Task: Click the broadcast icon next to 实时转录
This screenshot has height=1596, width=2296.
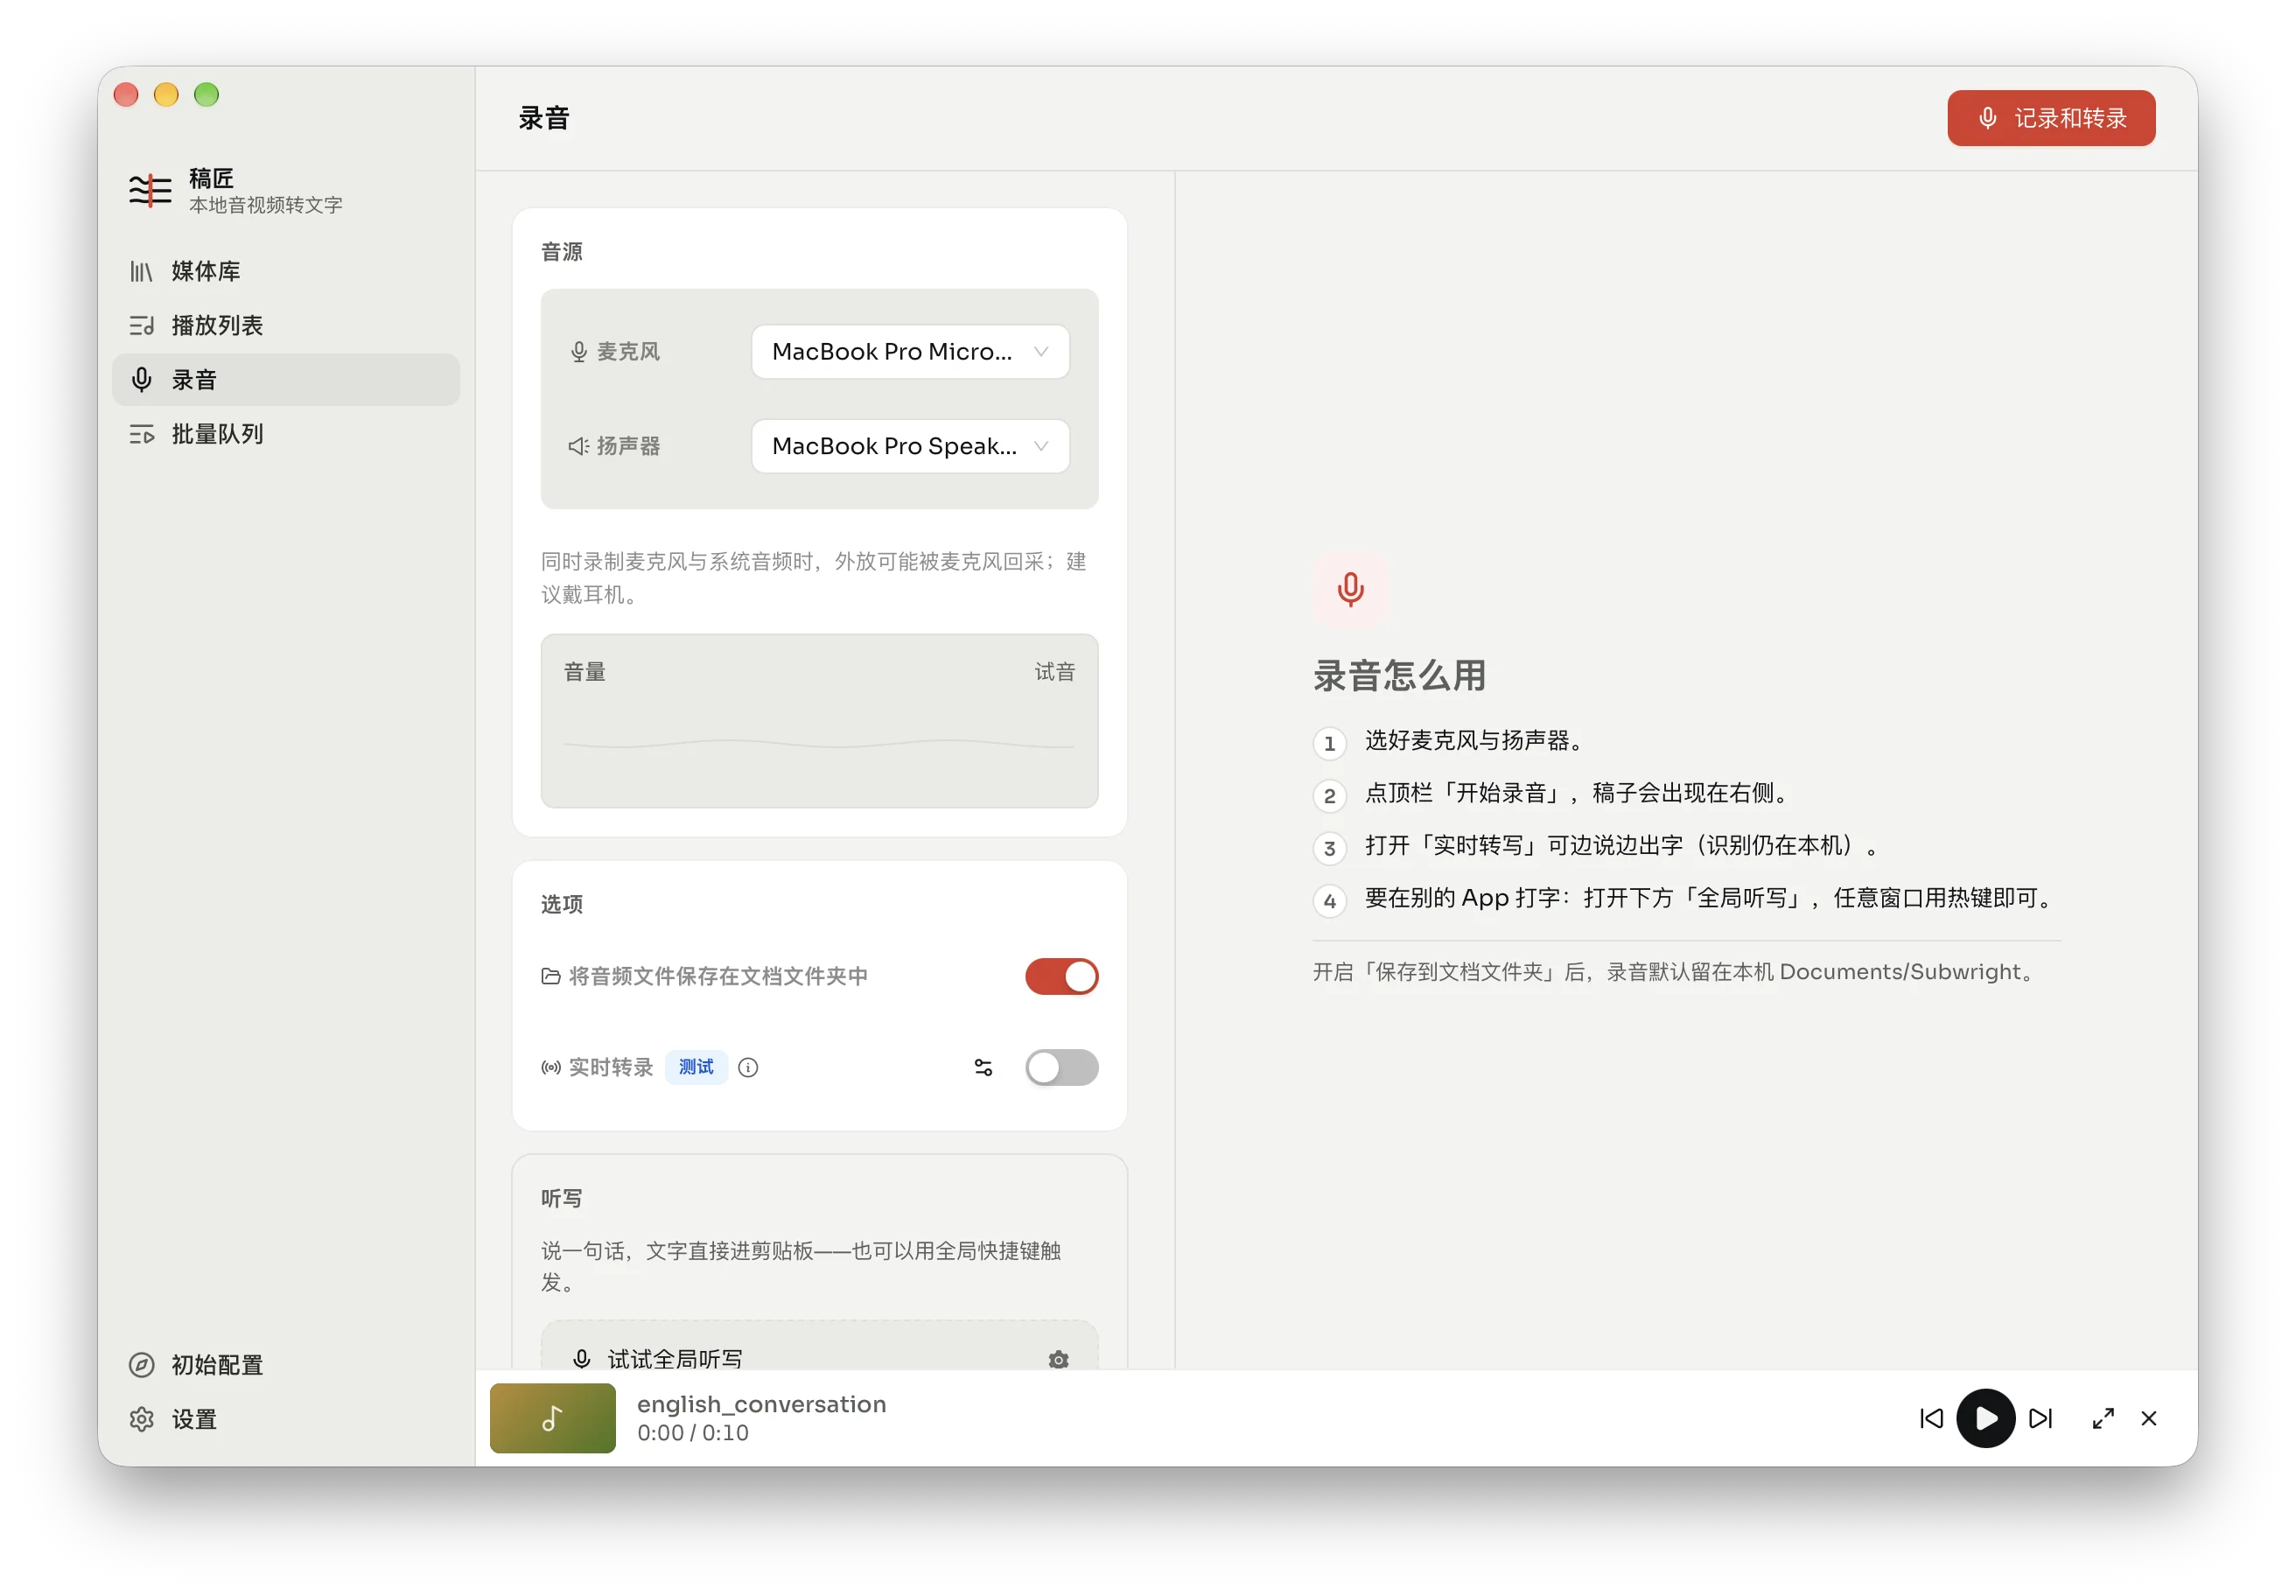Action: pyautogui.click(x=550, y=1067)
